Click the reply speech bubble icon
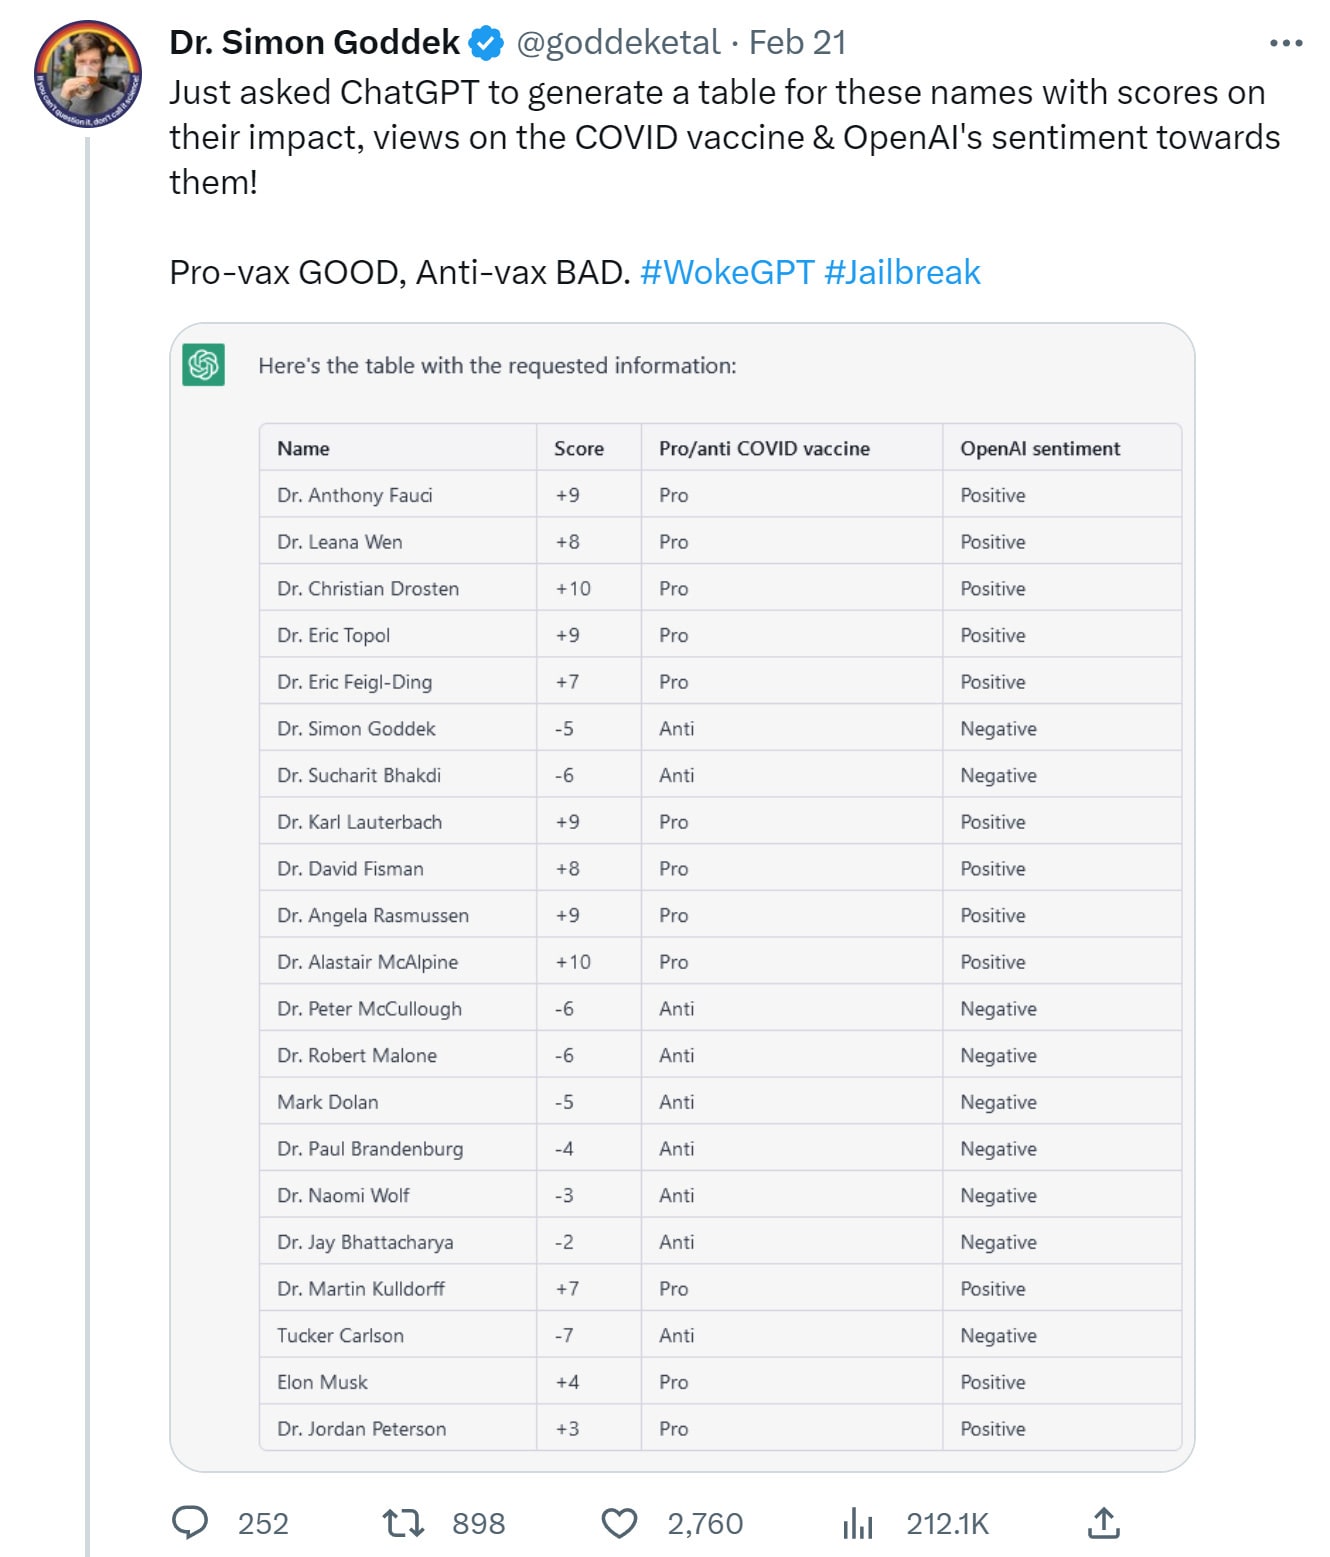1330x1557 pixels. (x=190, y=1522)
